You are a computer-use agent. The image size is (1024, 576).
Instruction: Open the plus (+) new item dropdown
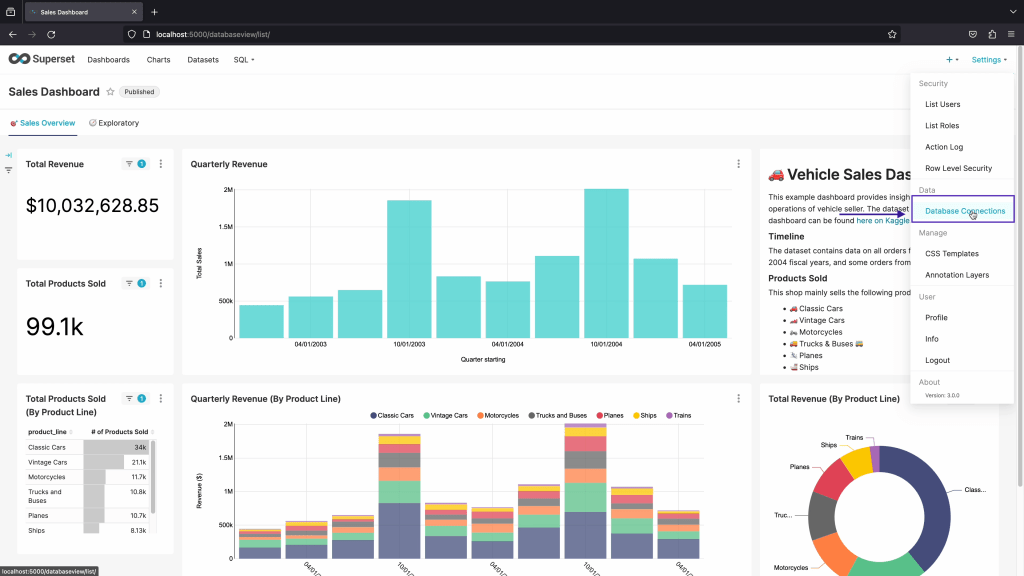[x=950, y=60]
